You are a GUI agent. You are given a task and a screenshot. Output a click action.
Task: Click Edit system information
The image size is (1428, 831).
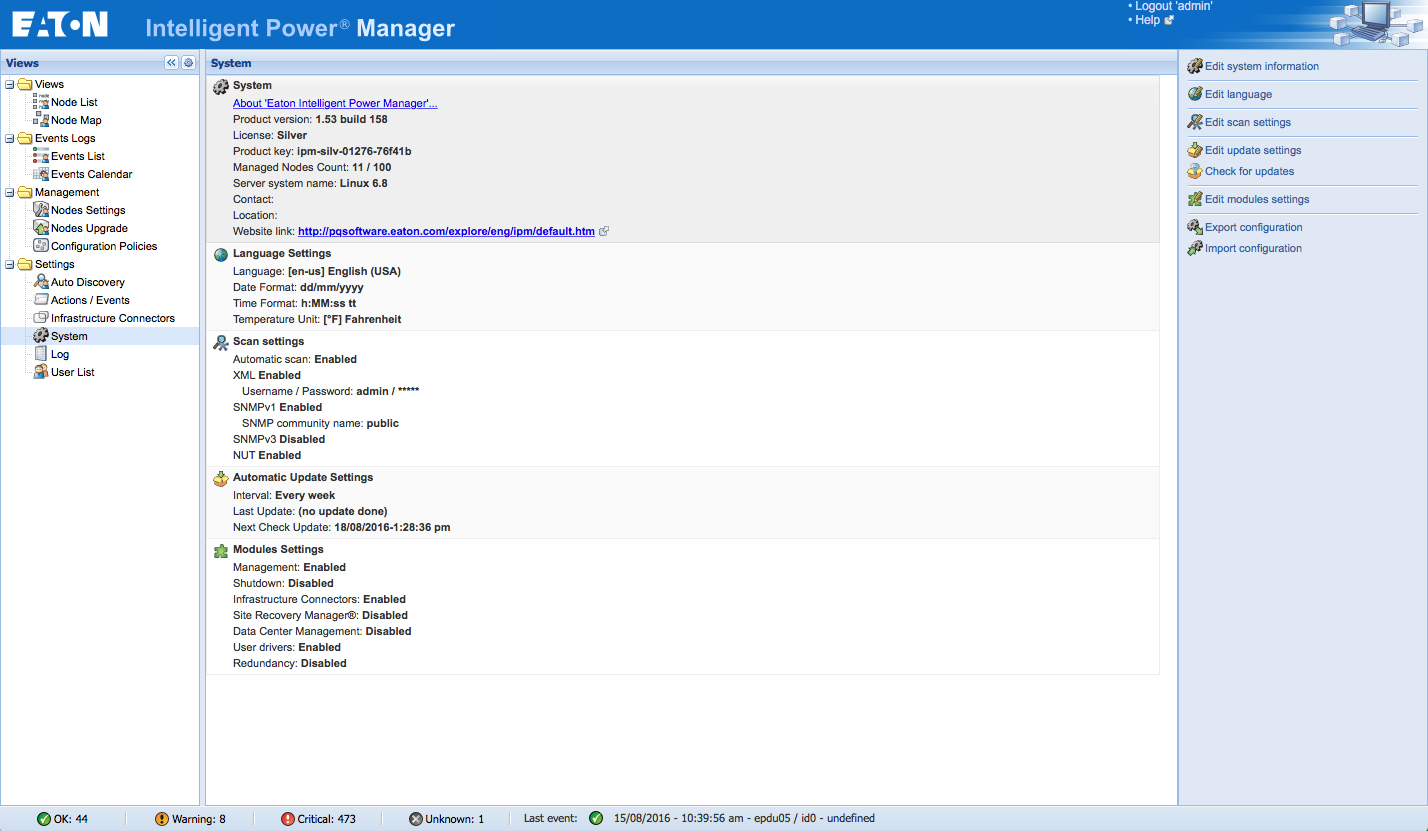click(1262, 66)
